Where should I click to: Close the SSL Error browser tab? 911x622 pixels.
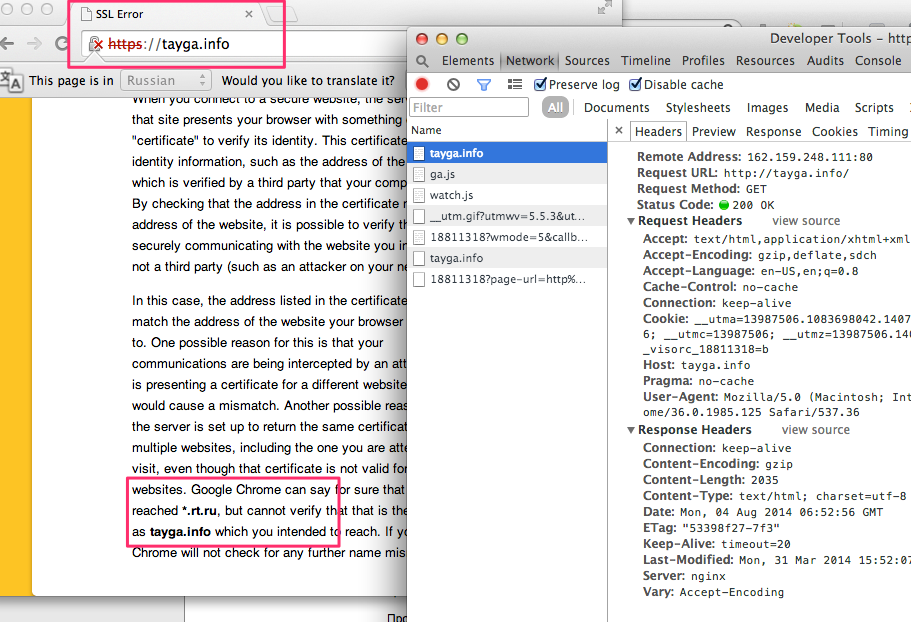[x=249, y=14]
